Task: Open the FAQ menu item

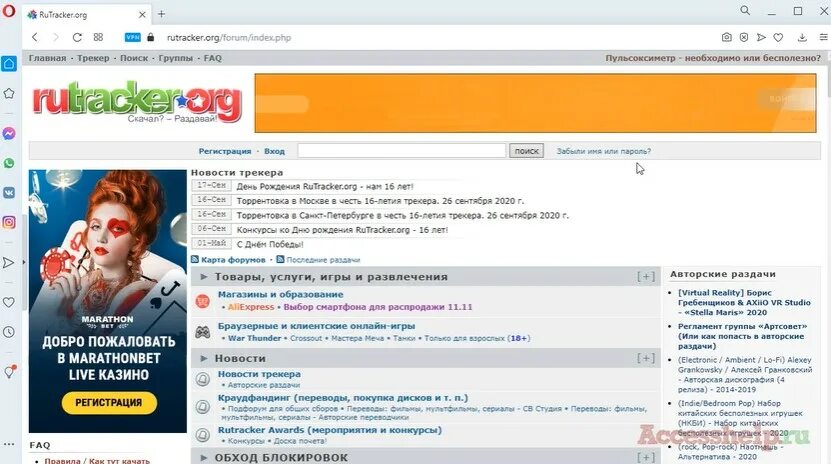Action: pos(213,58)
